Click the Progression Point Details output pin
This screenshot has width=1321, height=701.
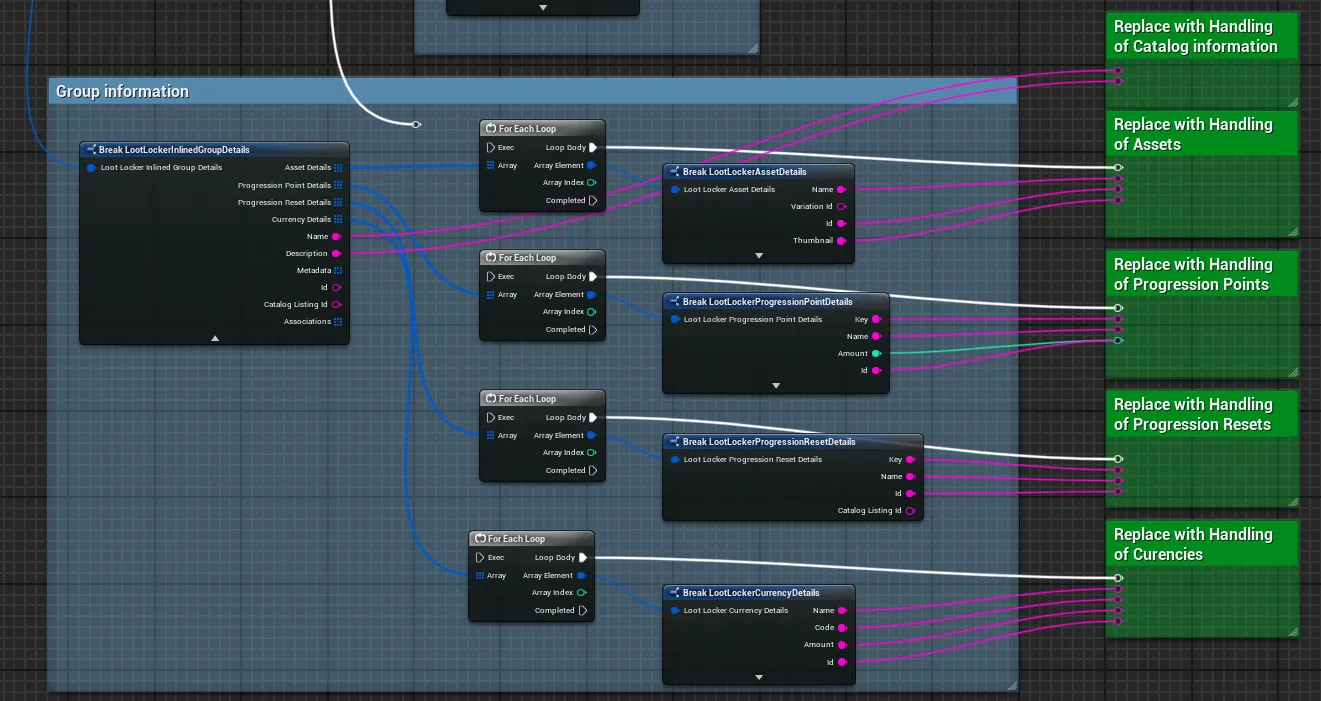click(x=338, y=185)
